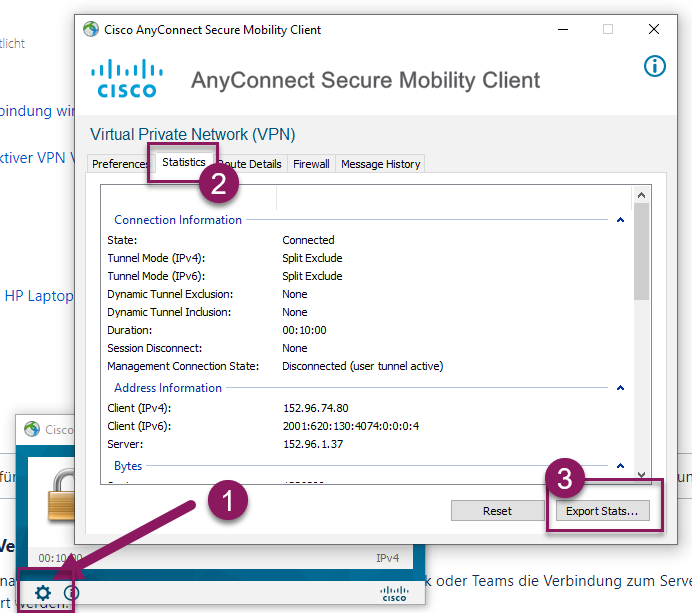Open the Preferences tab

119,164
